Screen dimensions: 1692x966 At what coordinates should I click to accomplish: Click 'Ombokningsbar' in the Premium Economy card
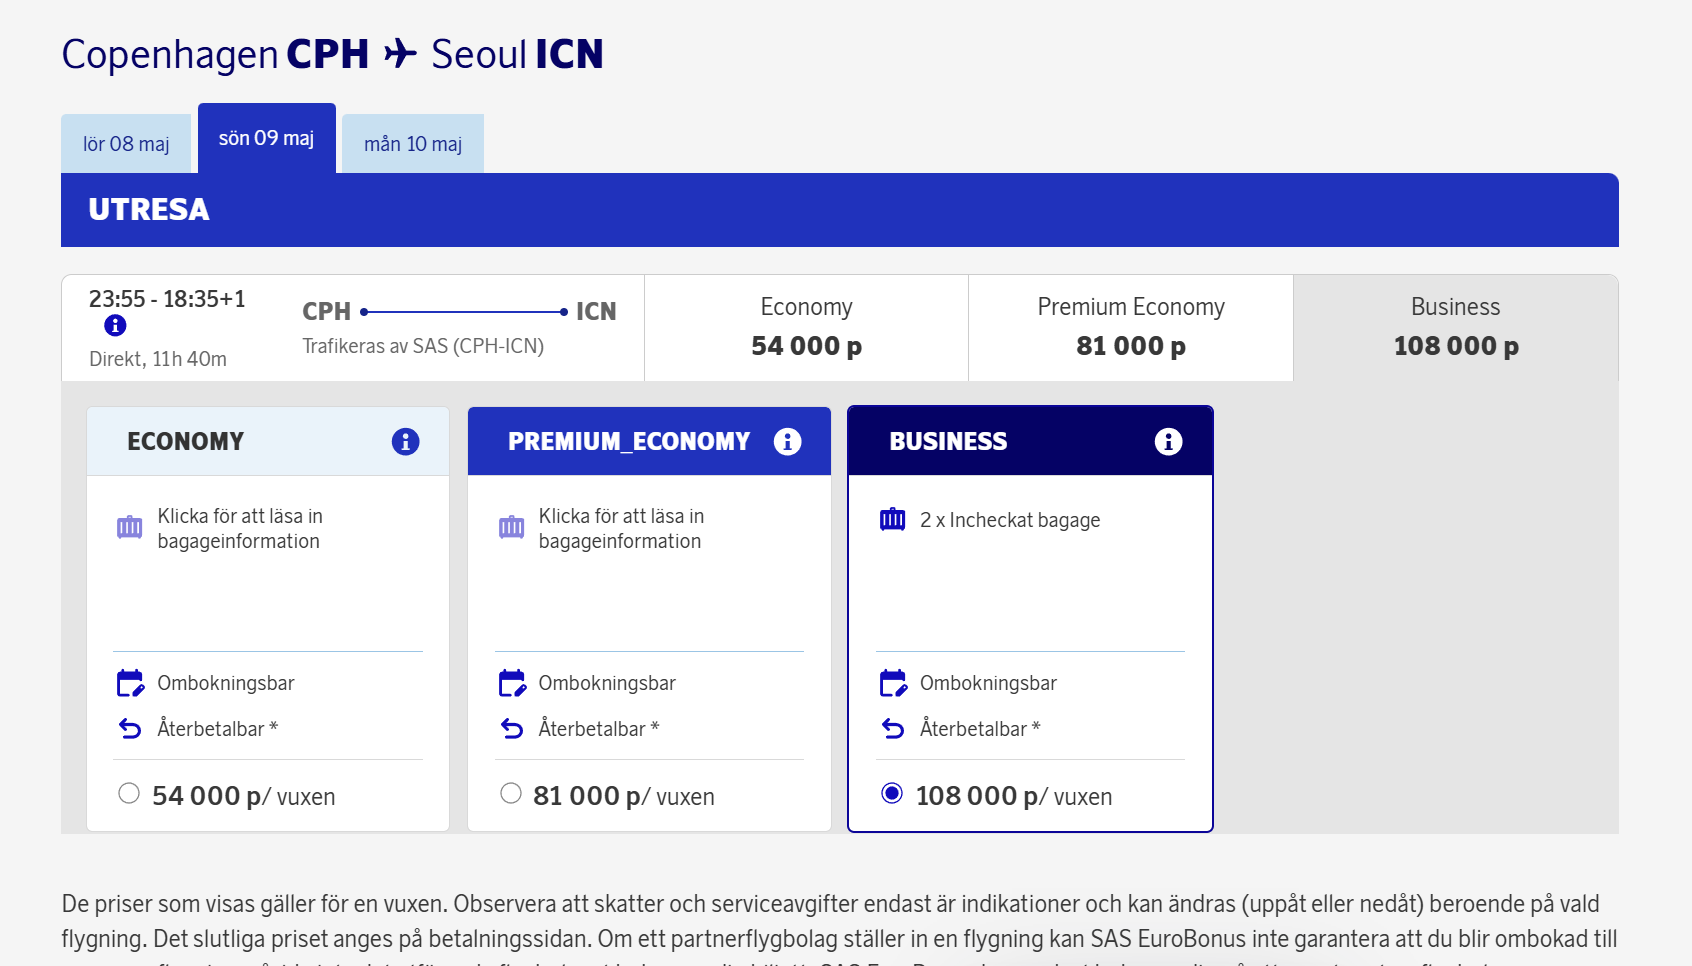point(607,683)
